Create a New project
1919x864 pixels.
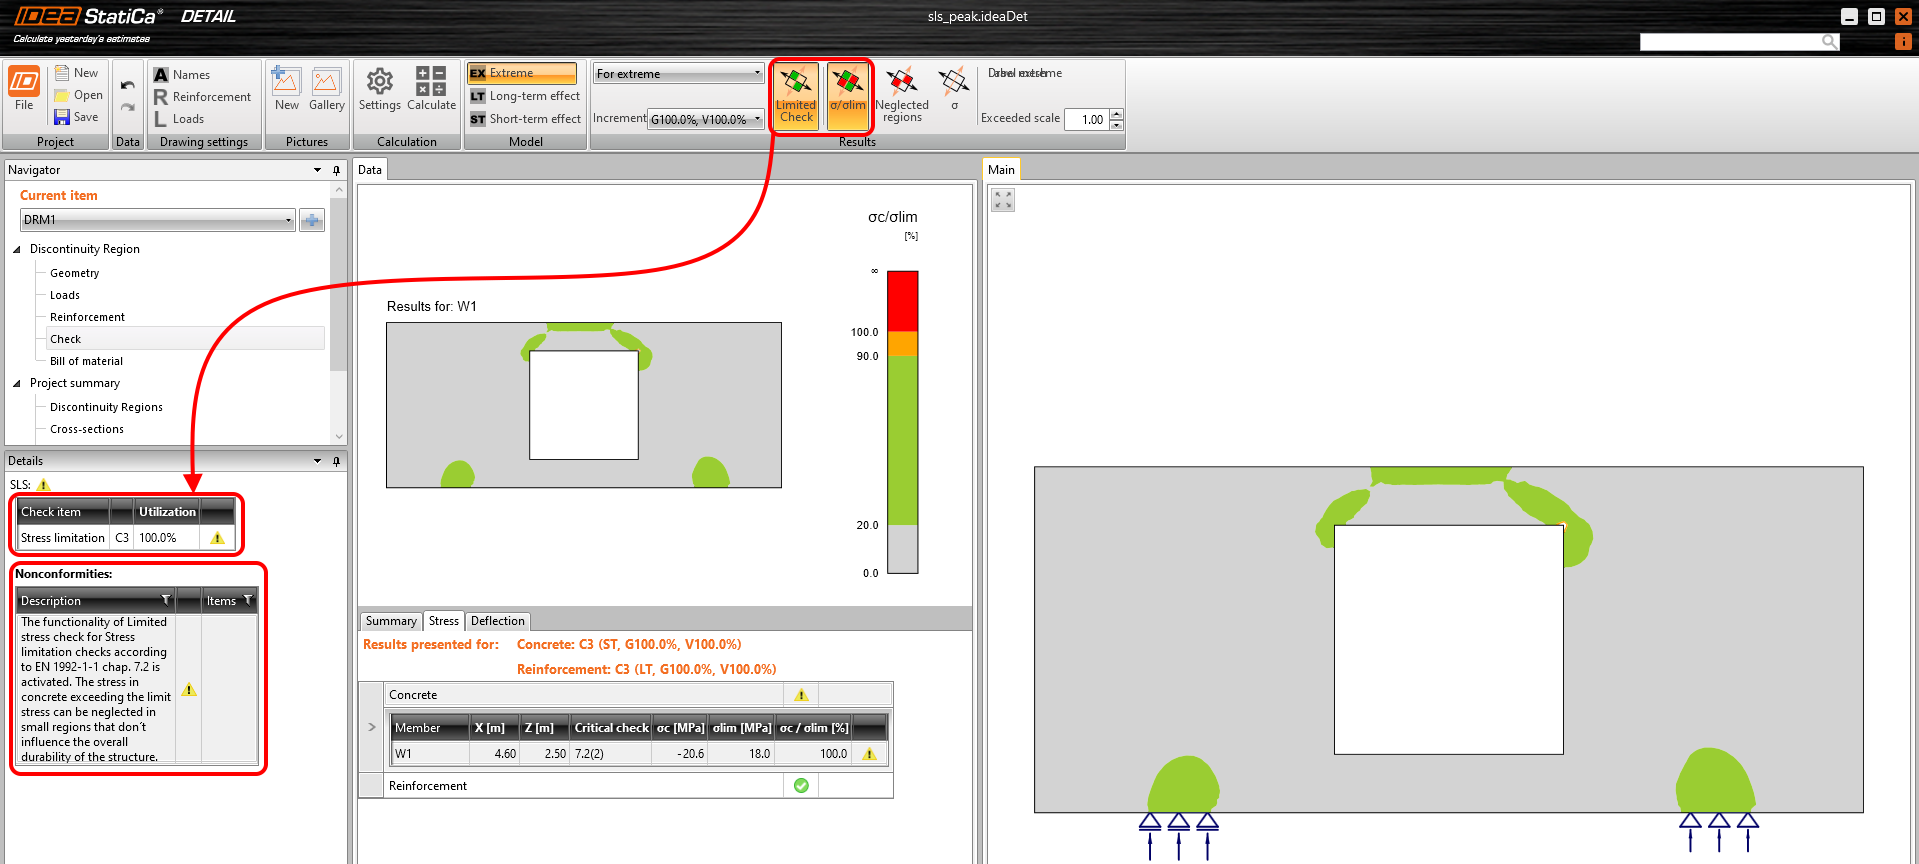[x=76, y=73]
